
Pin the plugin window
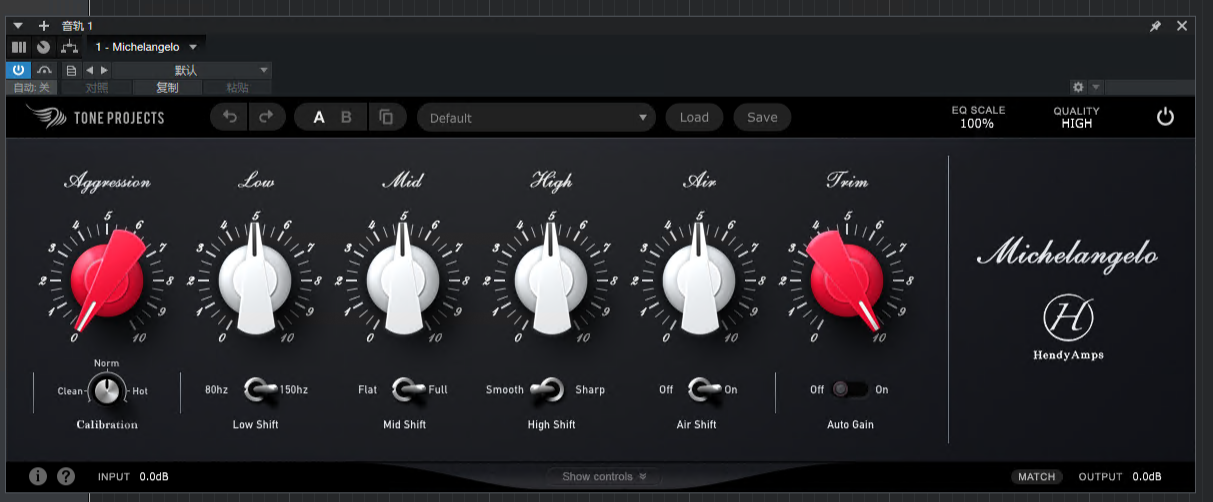1155,26
